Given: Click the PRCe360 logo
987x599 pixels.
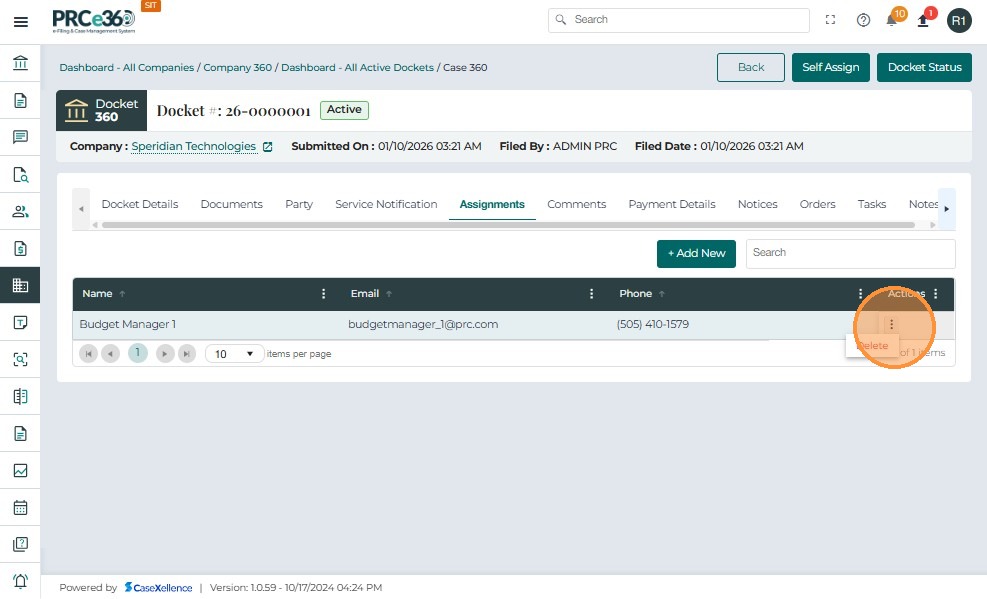Looking at the screenshot, I should pos(94,20).
